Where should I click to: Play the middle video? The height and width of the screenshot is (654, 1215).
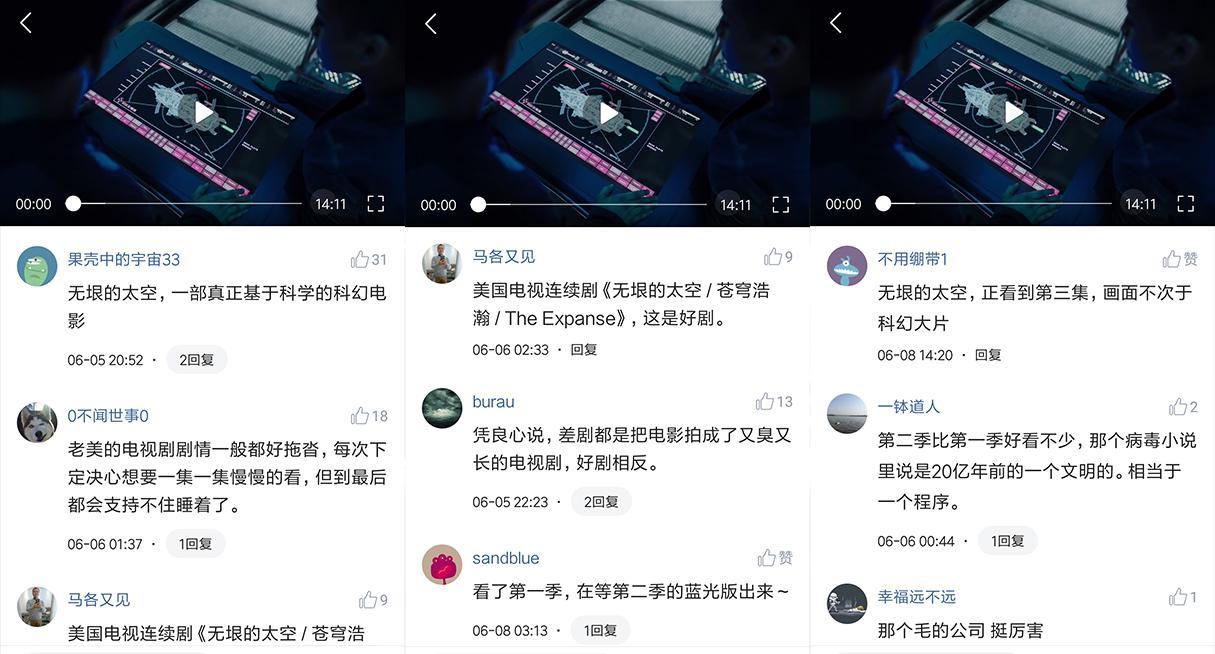click(x=609, y=114)
